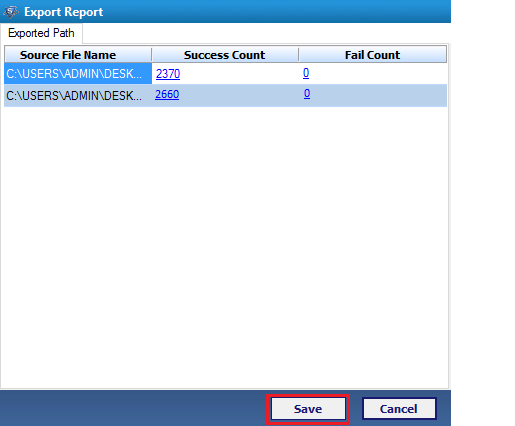Sort by Success Count column header
This screenshot has width=515, height=426.
point(225,55)
